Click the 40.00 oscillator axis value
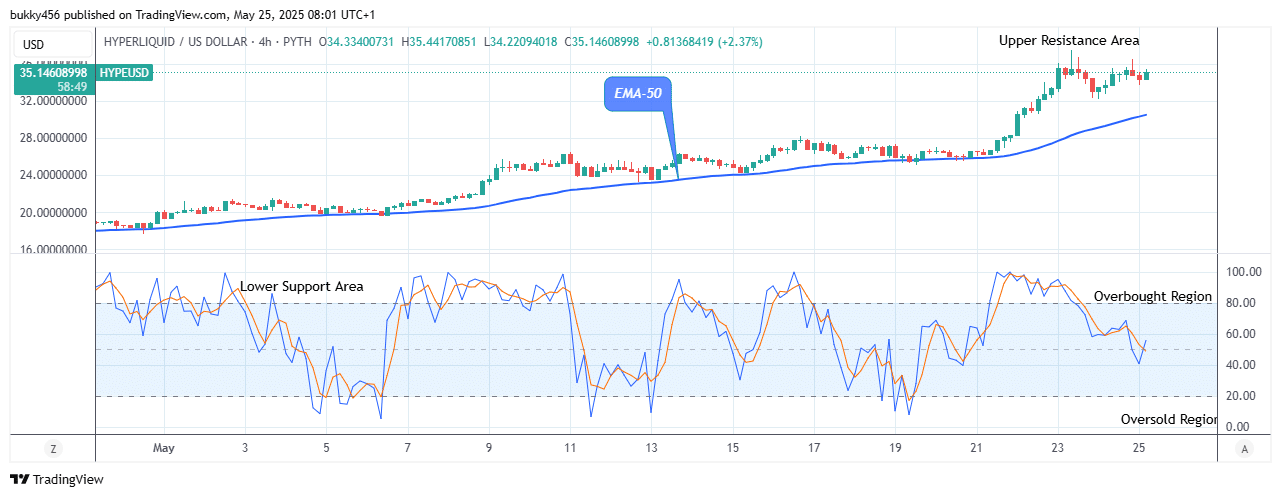Image resolution: width=1281 pixels, height=497 pixels. click(1243, 365)
